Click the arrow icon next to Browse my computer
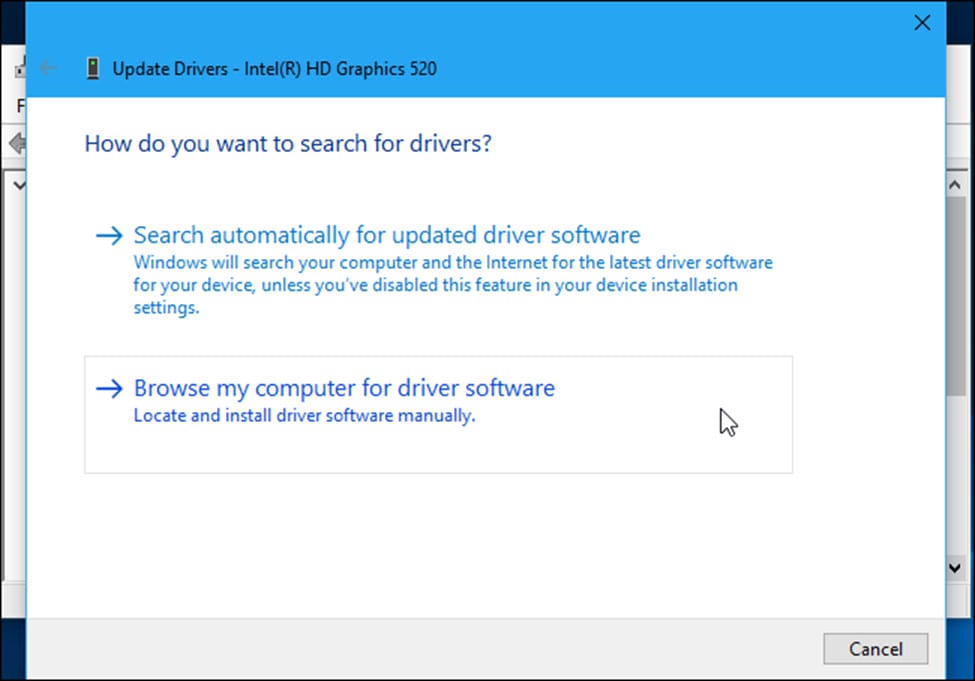975x681 pixels. 107,388
